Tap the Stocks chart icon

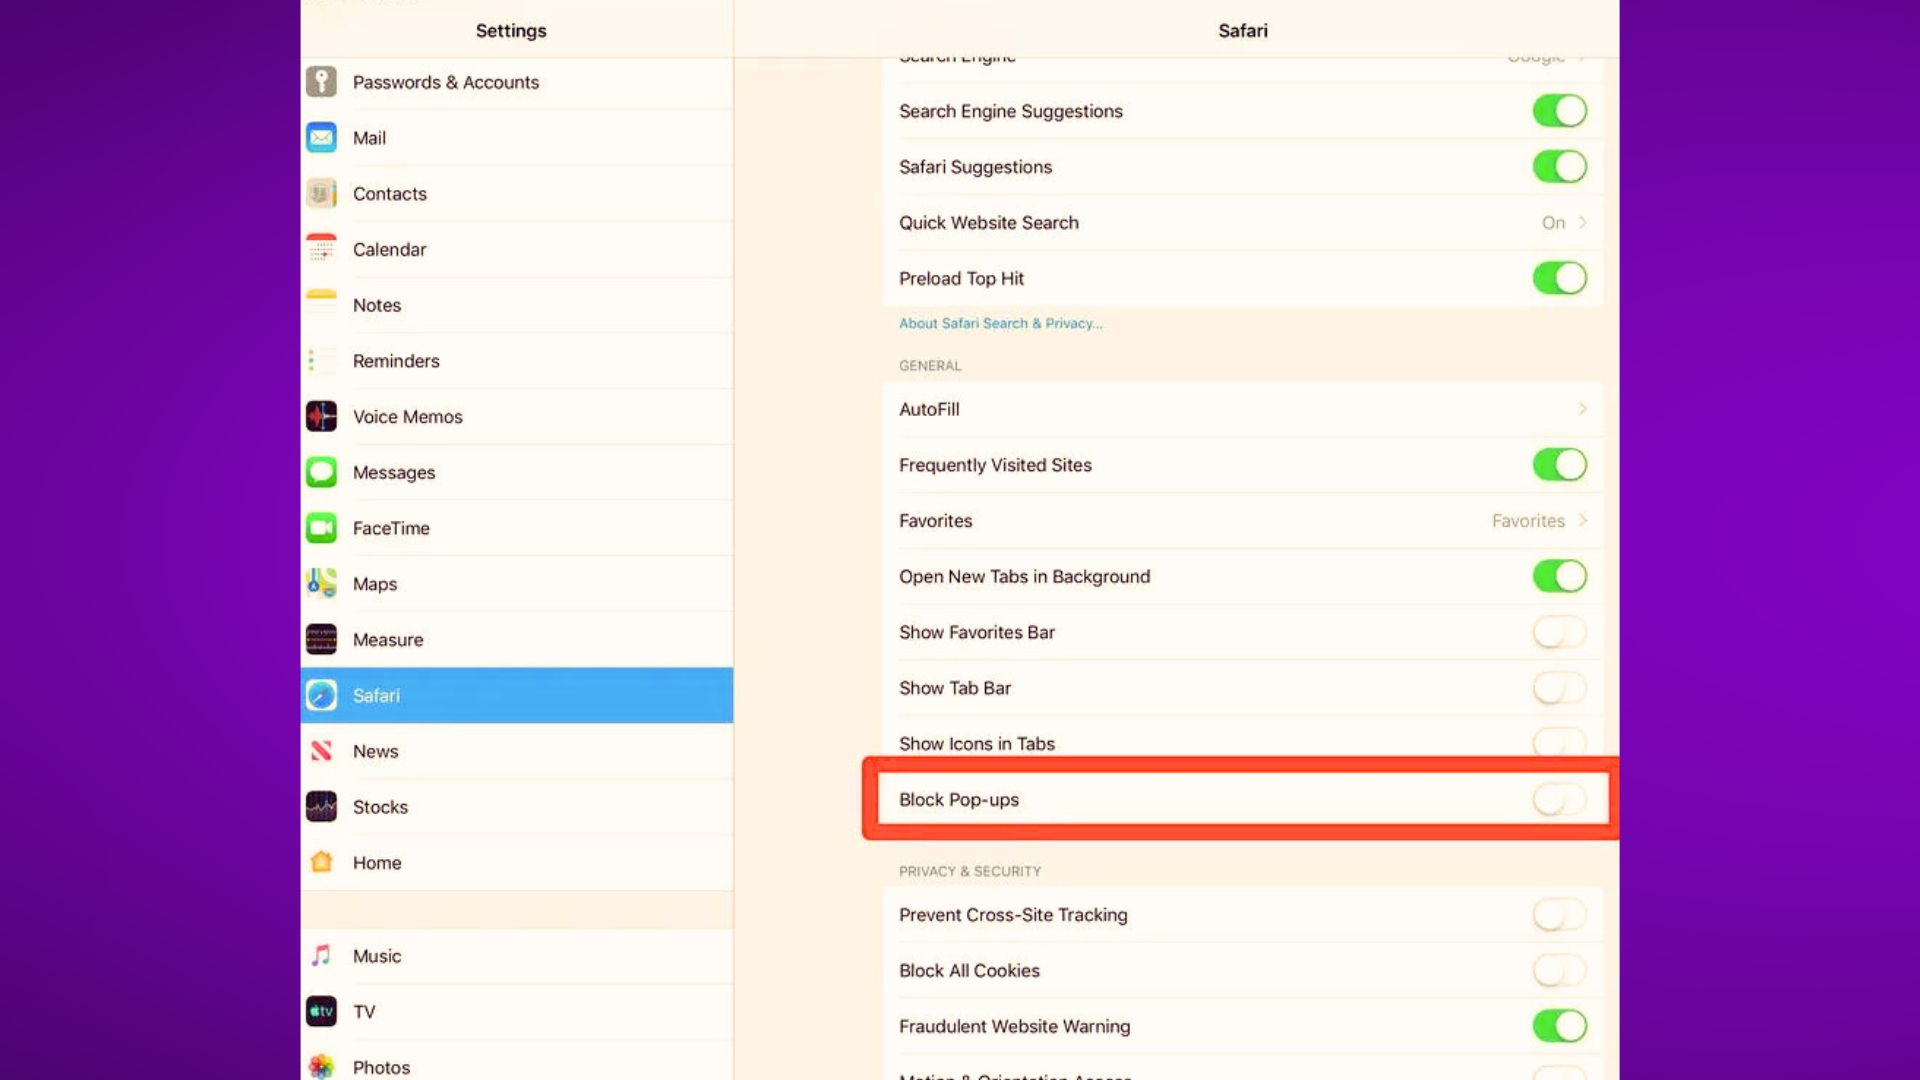[x=321, y=806]
